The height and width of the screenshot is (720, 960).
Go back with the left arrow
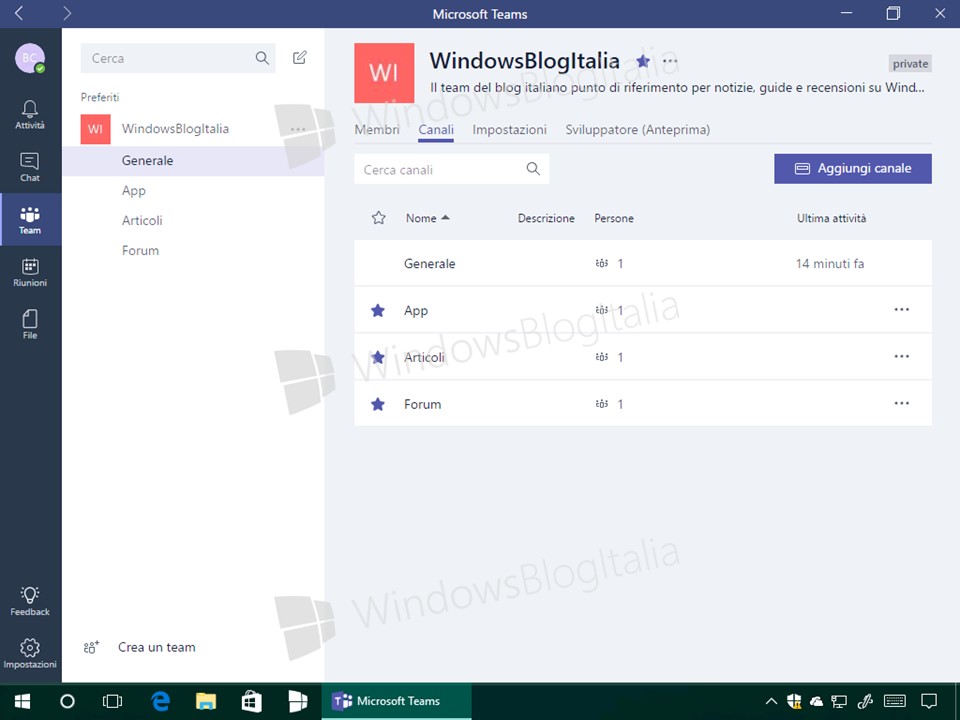click(19, 13)
